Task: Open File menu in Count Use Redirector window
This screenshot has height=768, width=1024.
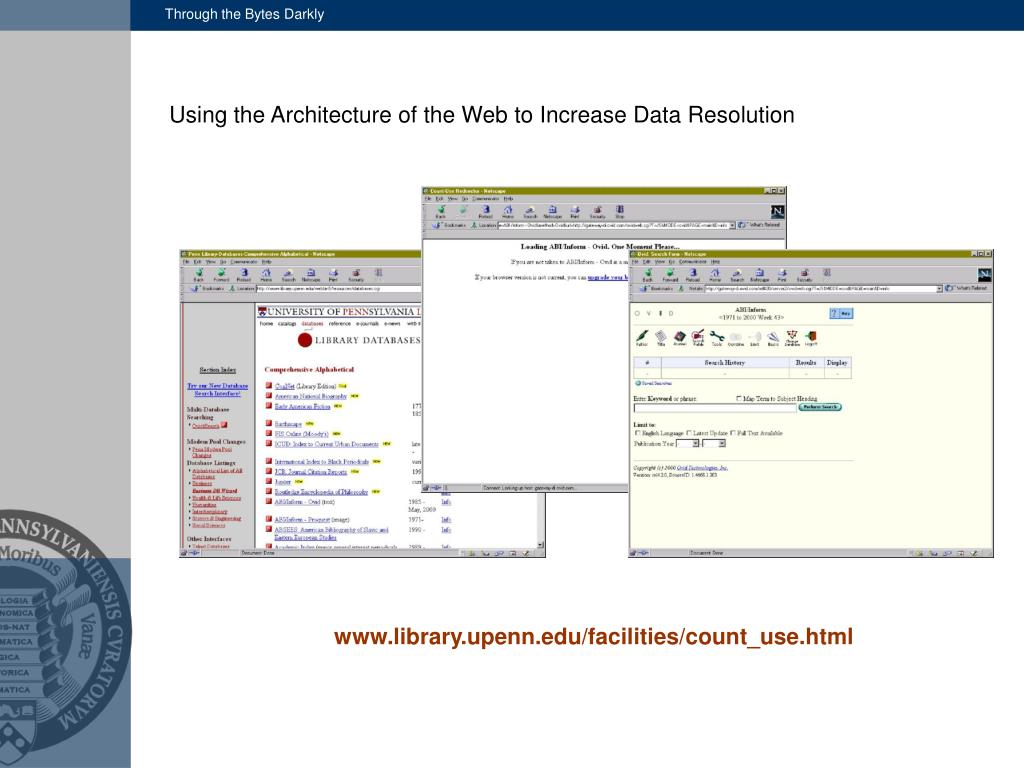Action: (428, 199)
